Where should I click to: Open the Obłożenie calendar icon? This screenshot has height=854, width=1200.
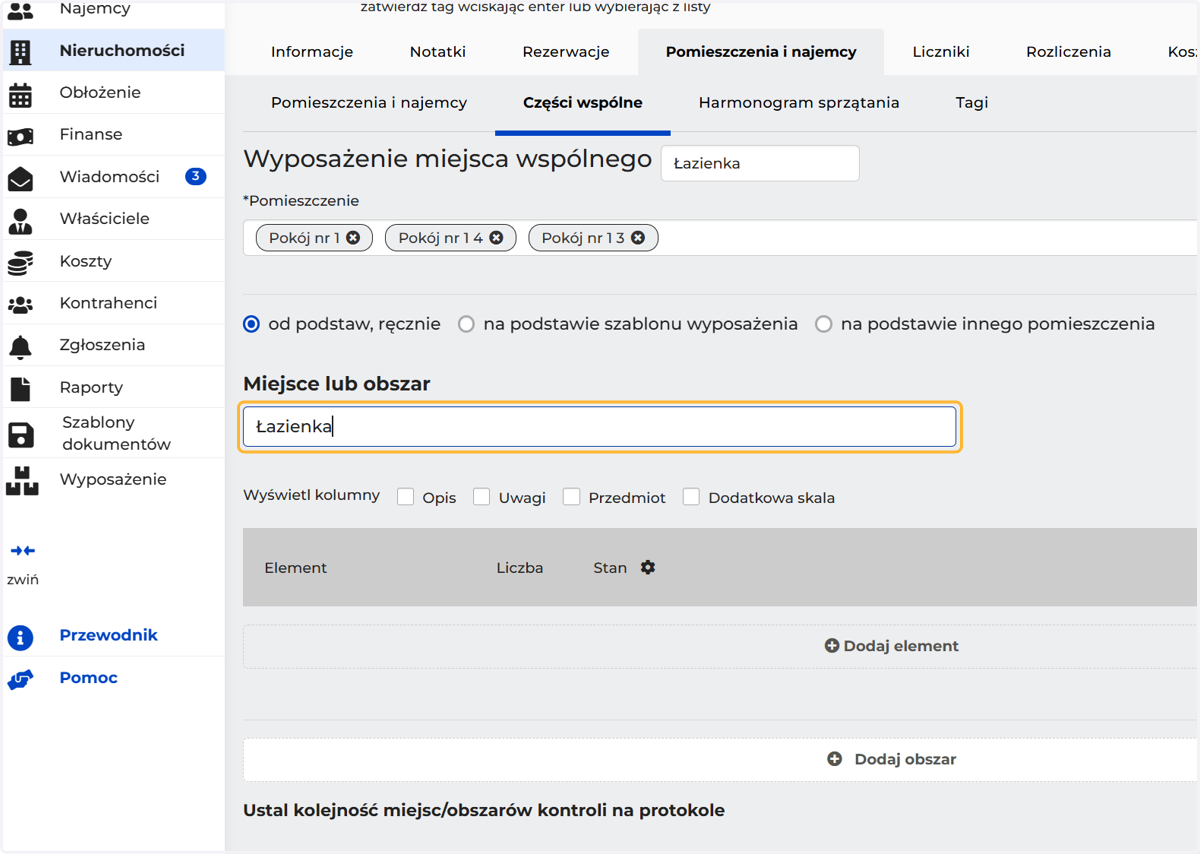pos(20,94)
